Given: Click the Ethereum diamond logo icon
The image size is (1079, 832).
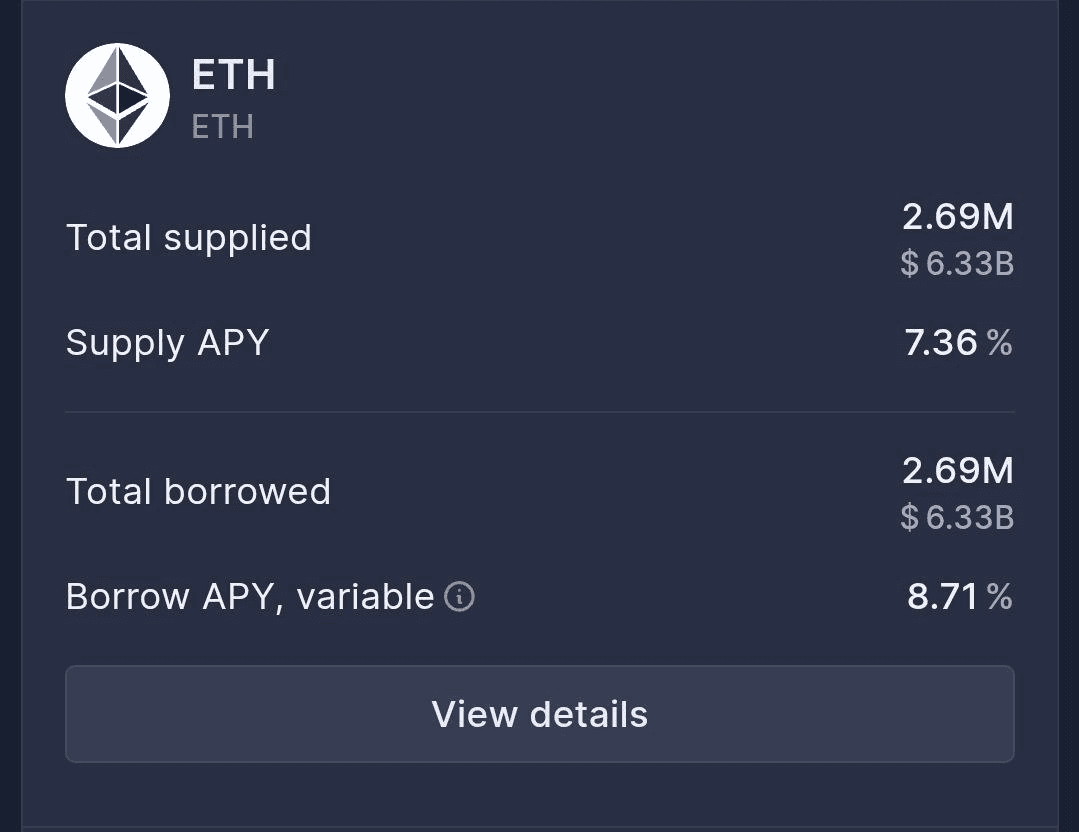Looking at the screenshot, I should click(117, 95).
